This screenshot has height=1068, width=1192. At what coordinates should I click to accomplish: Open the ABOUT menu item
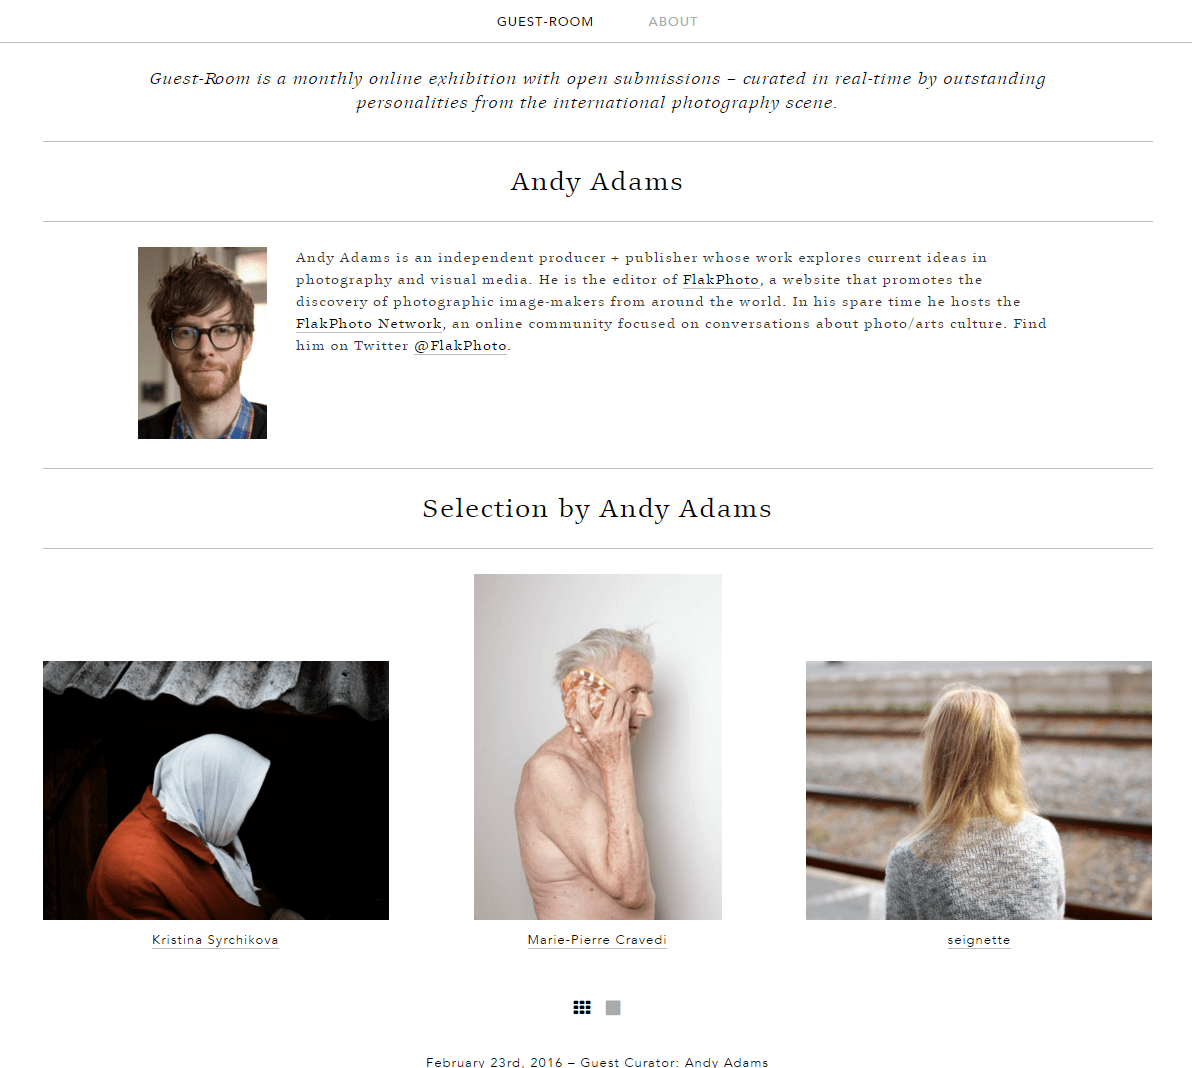(673, 21)
